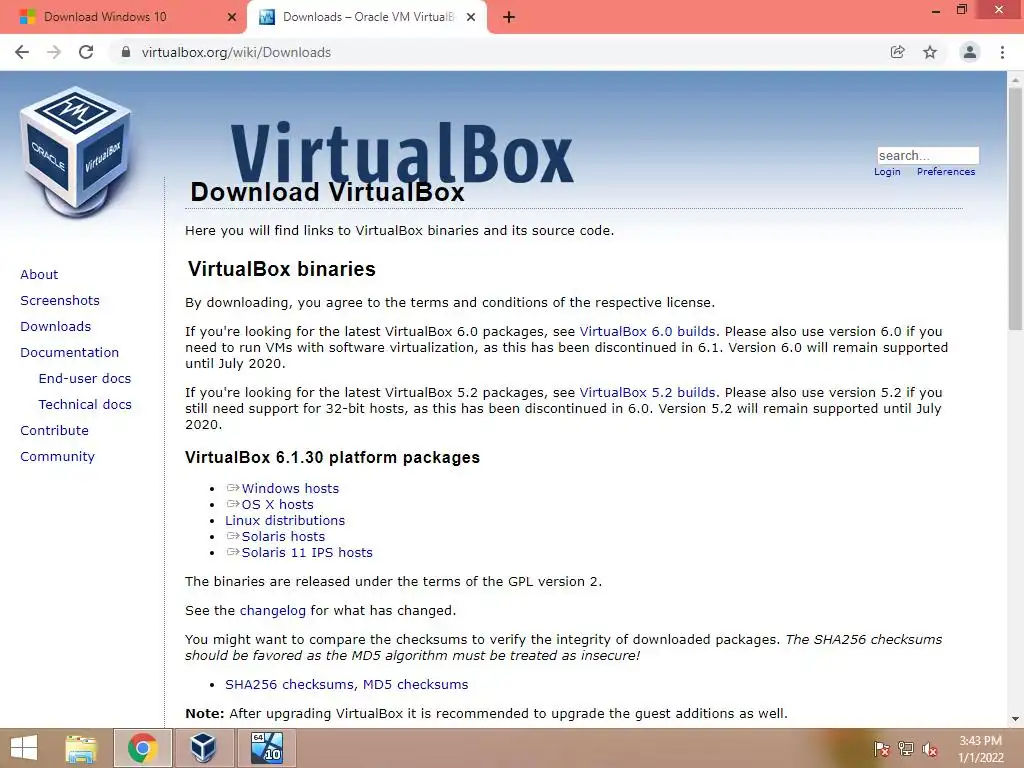Viewport: 1024px width, 768px height.
Task: Follow the VirtualBox 5.2 builds link
Action: click(x=648, y=392)
